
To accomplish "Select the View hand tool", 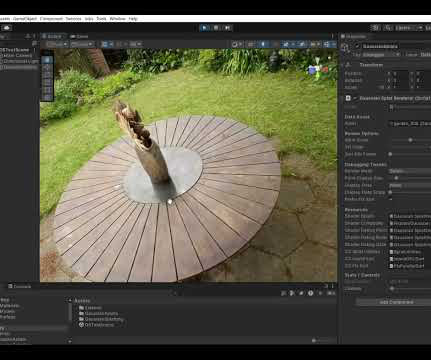I will [47, 60].
